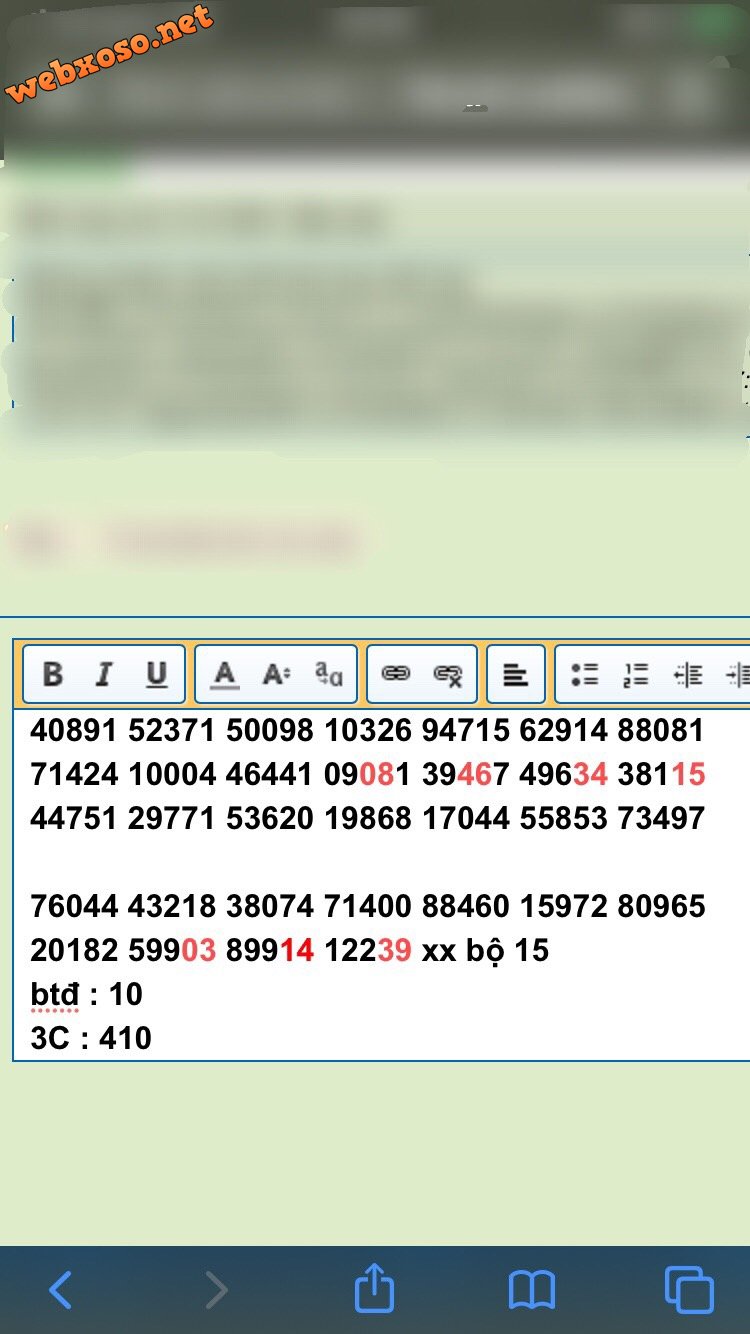Click number 55853 in editor
The image size is (750, 1334).
(x=564, y=818)
